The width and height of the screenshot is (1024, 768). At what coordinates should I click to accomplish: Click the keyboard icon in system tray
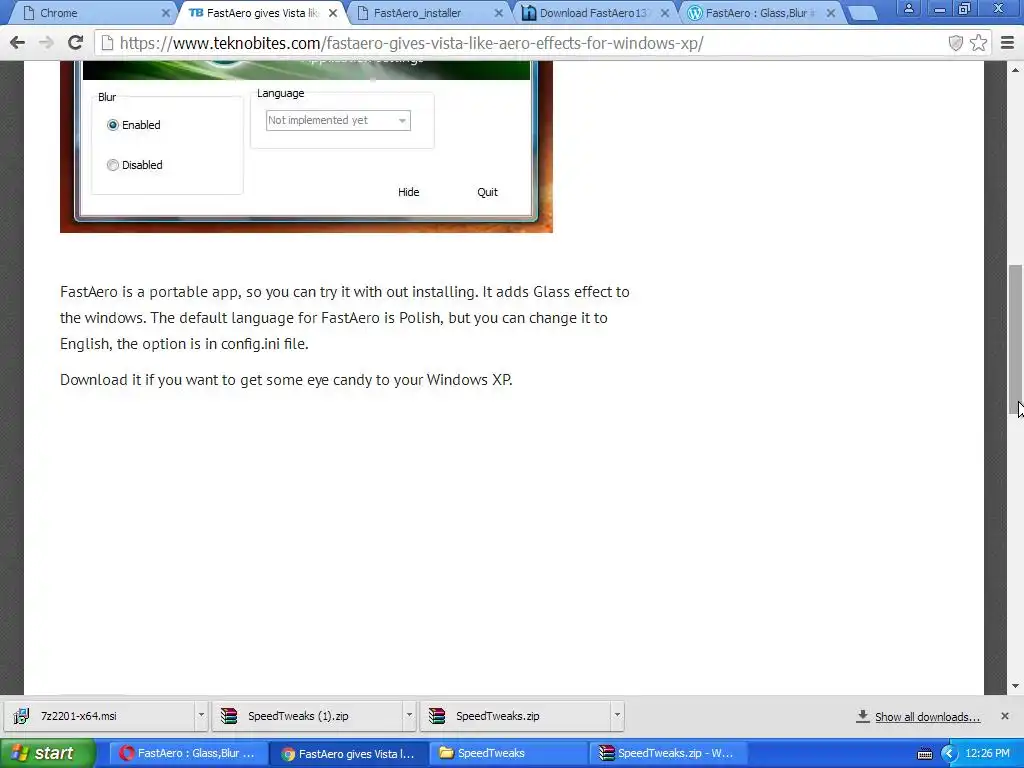pyautogui.click(x=925, y=754)
